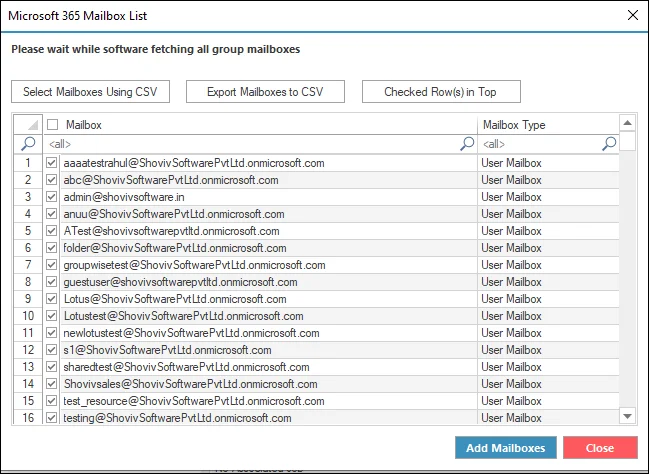Uncheck guestuser mailbox checkbox
This screenshot has width=649, height=474.
51,282
